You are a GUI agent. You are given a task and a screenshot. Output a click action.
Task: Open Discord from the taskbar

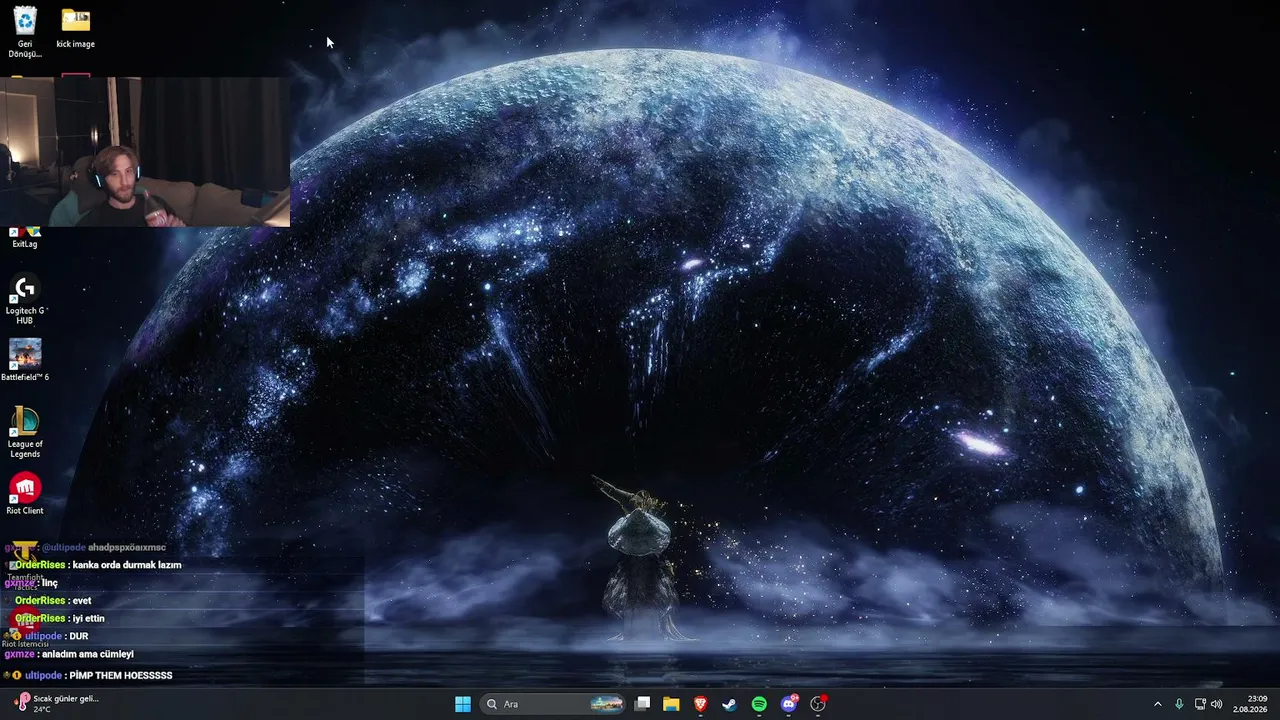click(789, 704)
